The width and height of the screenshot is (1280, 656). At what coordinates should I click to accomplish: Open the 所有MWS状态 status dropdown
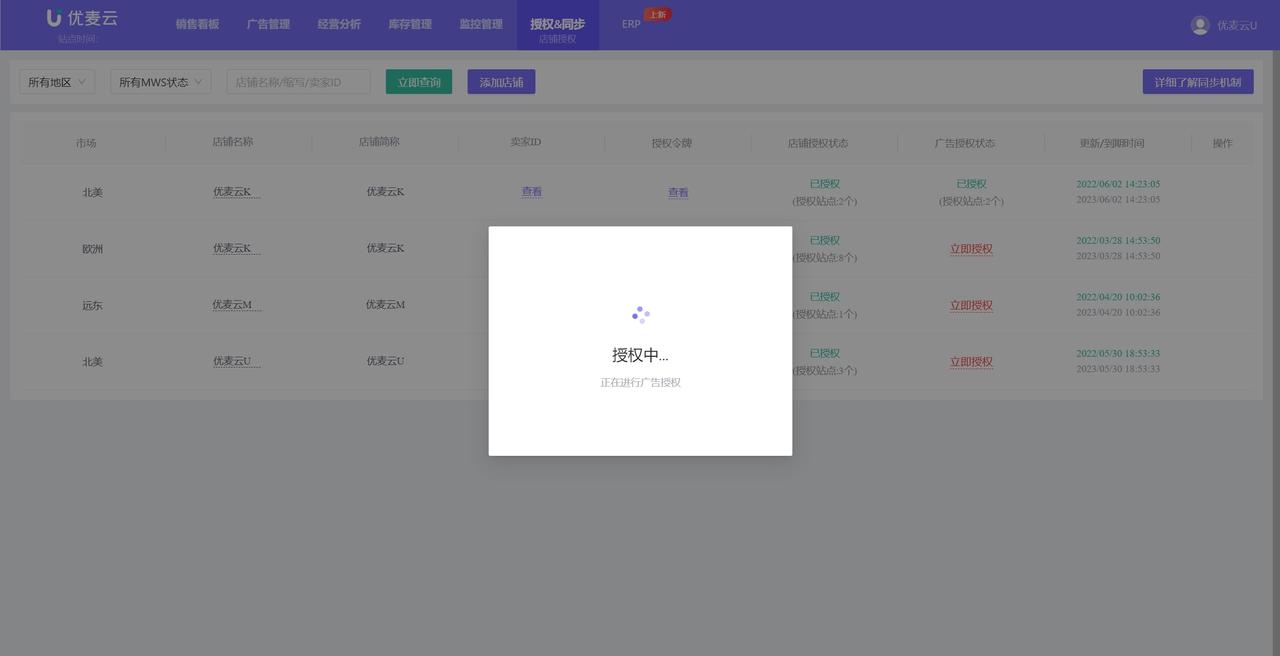point(160,81)
